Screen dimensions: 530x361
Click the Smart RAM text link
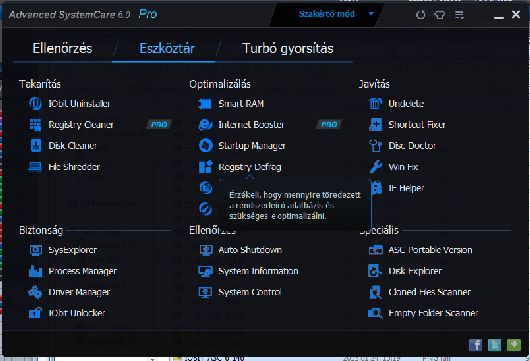241,104
